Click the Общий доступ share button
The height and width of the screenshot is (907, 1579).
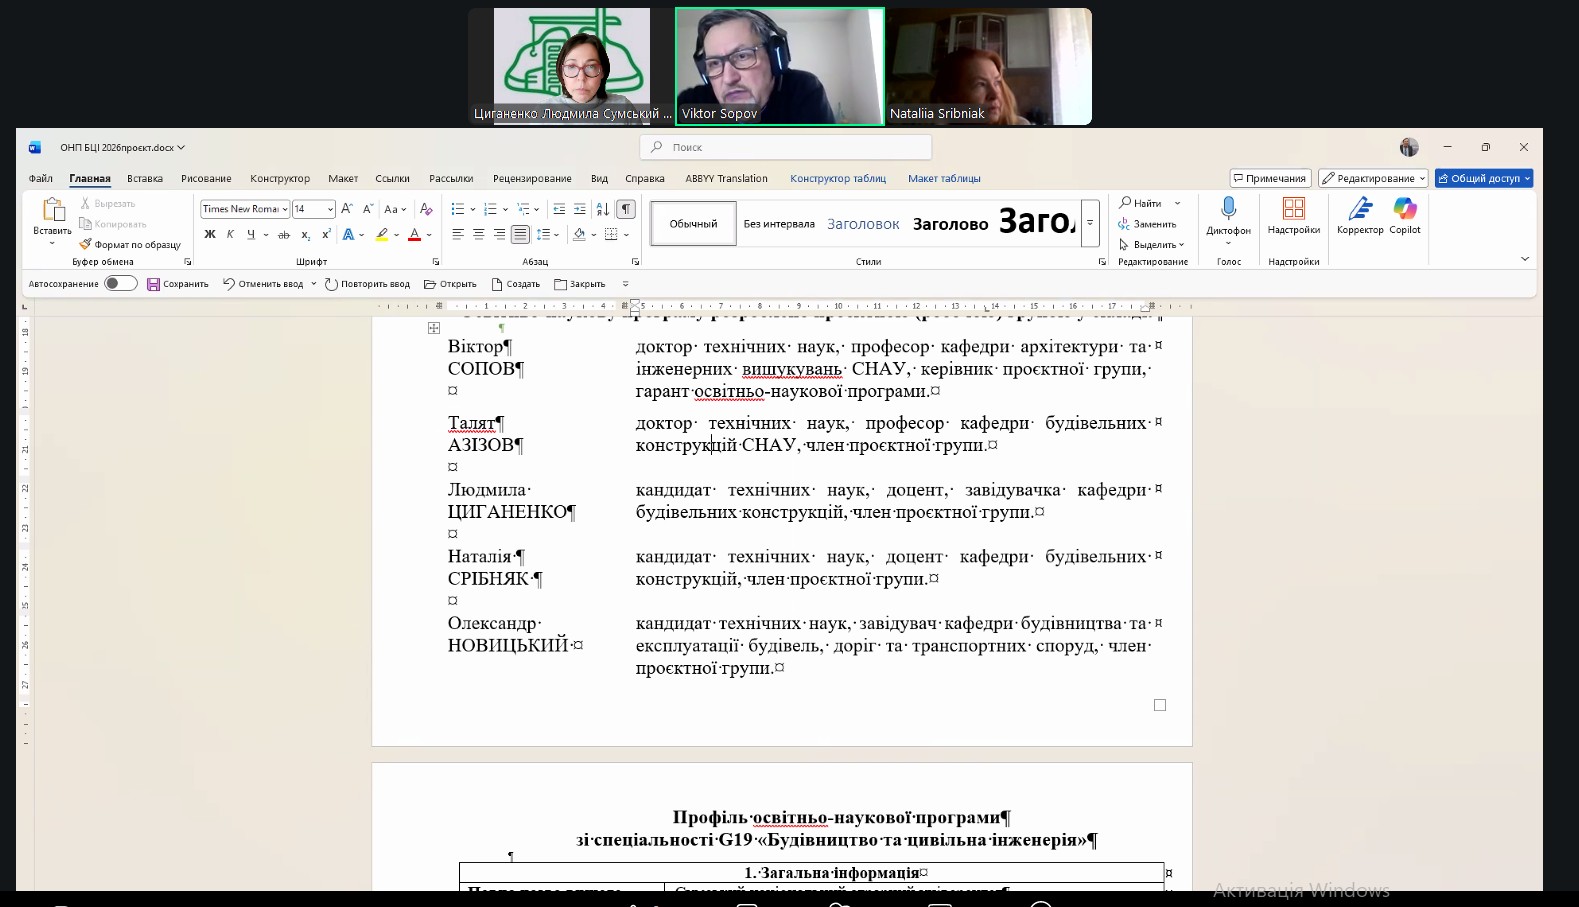pyautogui.click(x=1484, y=178)
